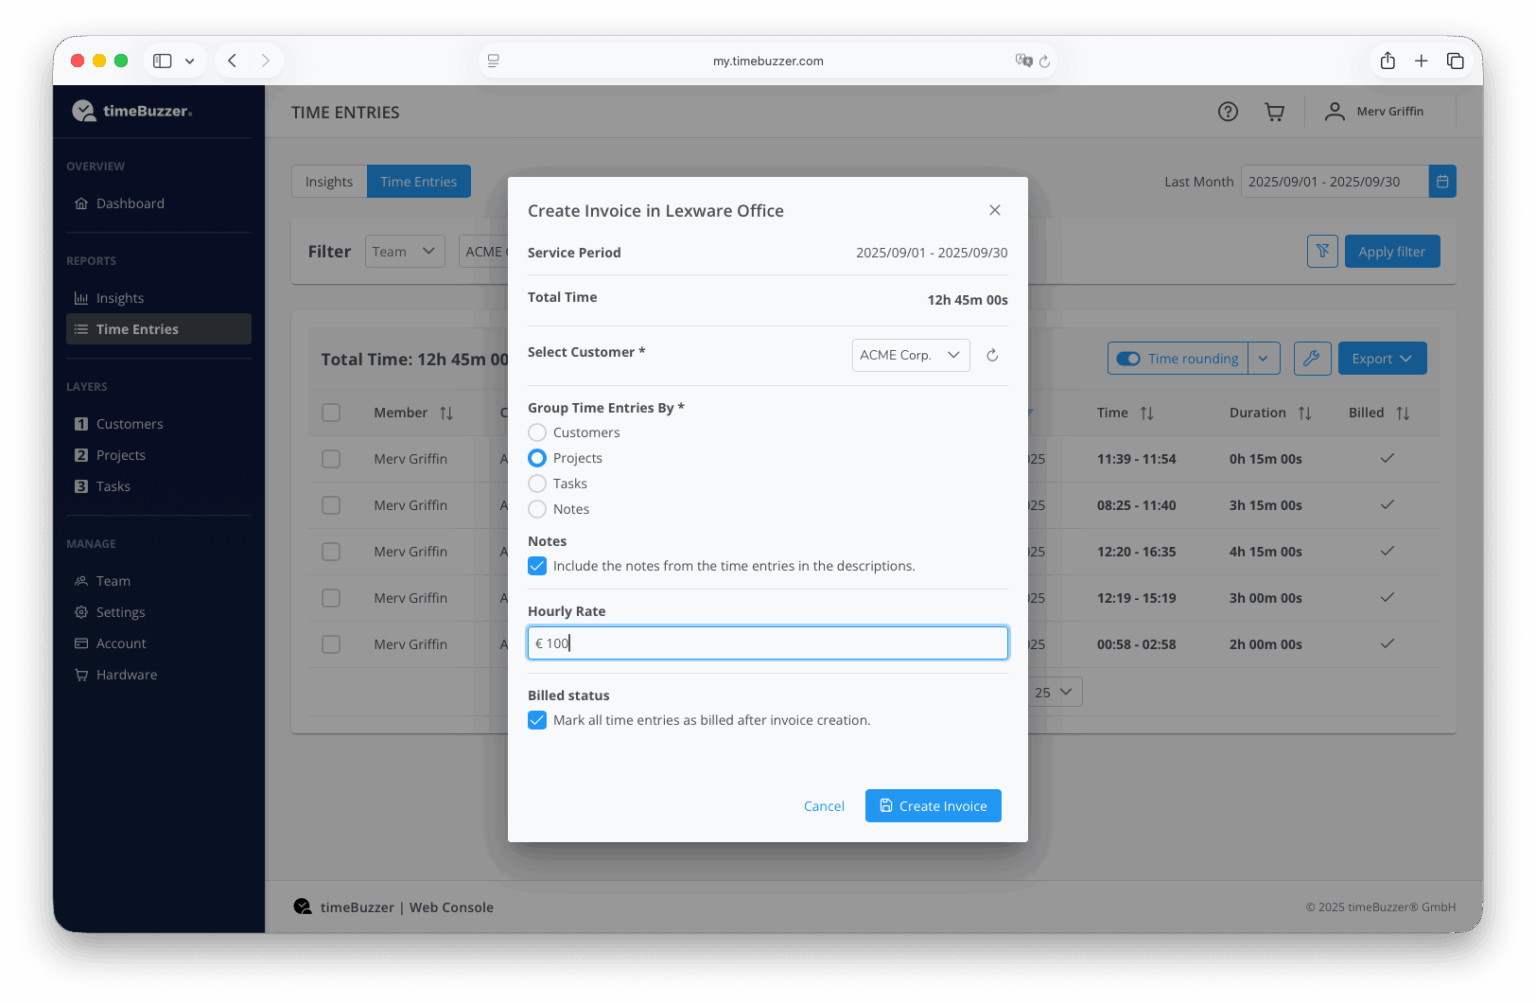The width and height of the screenshot is (1536, 1003).
Task: Click the user profile icon for Merv Griffin
Action: pyautogui.click(x=1334, y=112)
